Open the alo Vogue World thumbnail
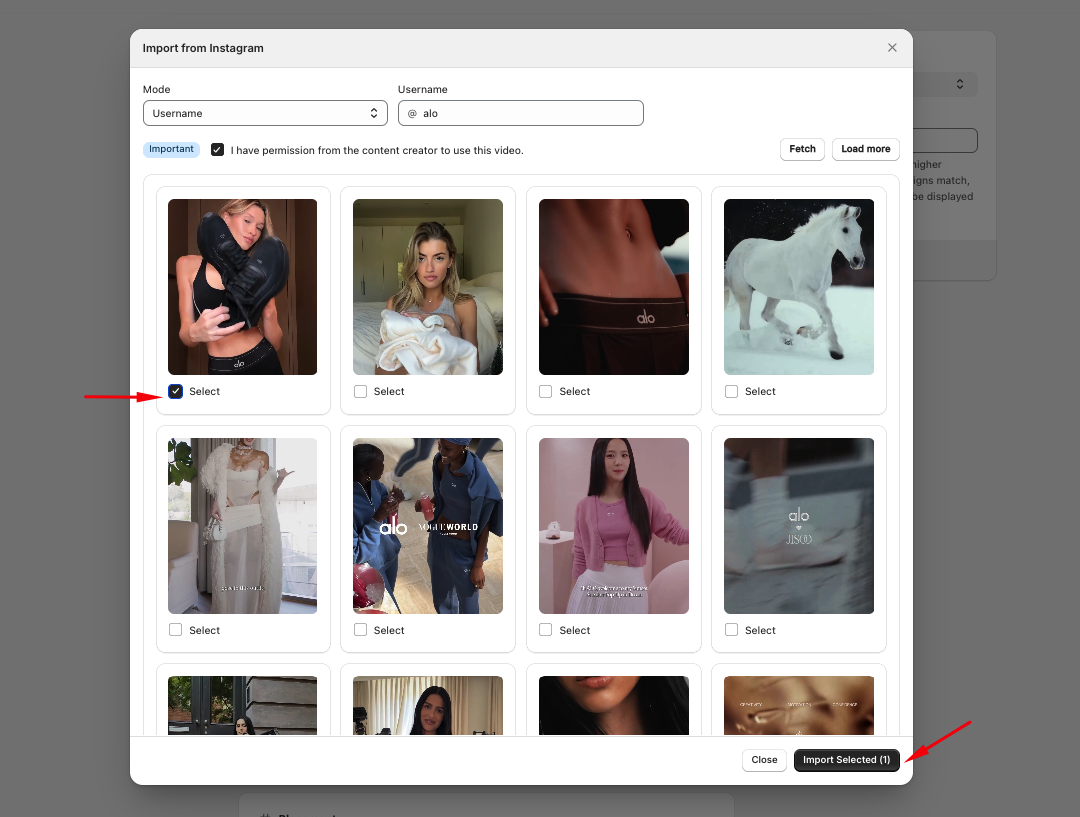This screenshot has width=1080, height=817. 428,526
